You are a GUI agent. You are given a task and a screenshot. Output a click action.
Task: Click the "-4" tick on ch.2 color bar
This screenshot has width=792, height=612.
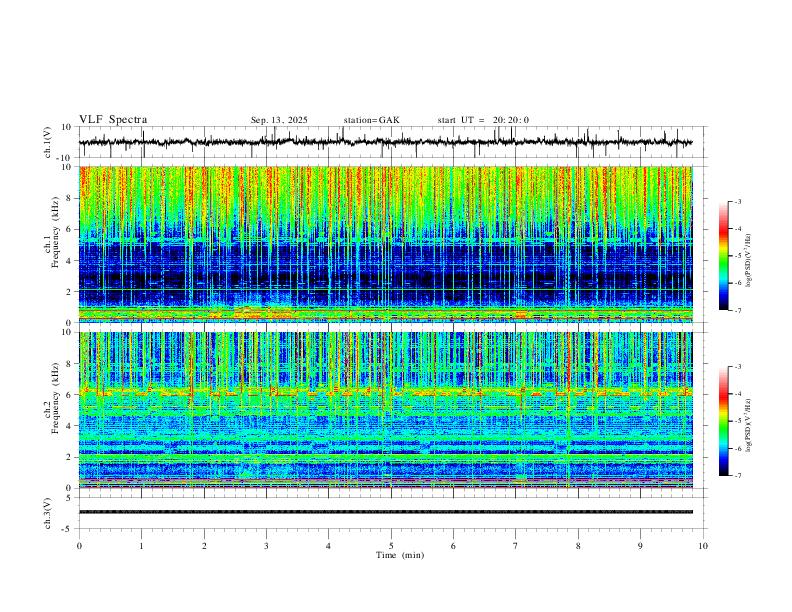pos(738,394)
